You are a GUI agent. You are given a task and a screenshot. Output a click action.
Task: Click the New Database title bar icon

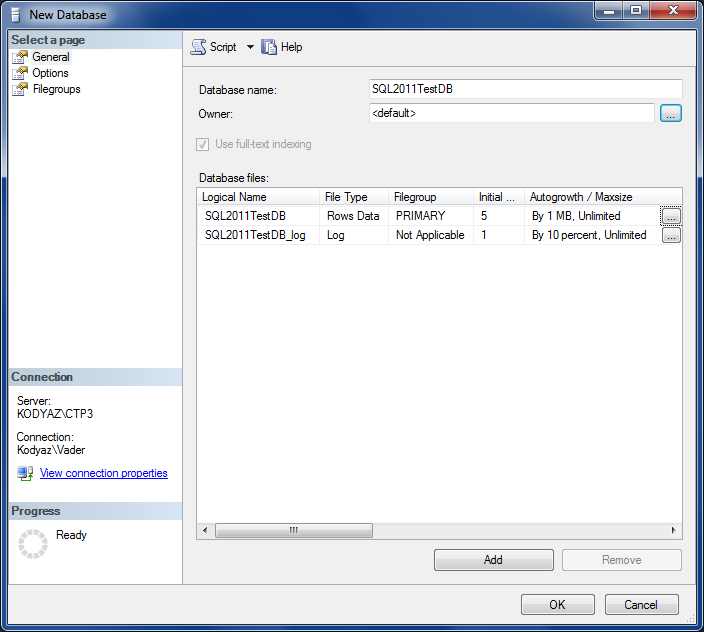pos(16,15)
